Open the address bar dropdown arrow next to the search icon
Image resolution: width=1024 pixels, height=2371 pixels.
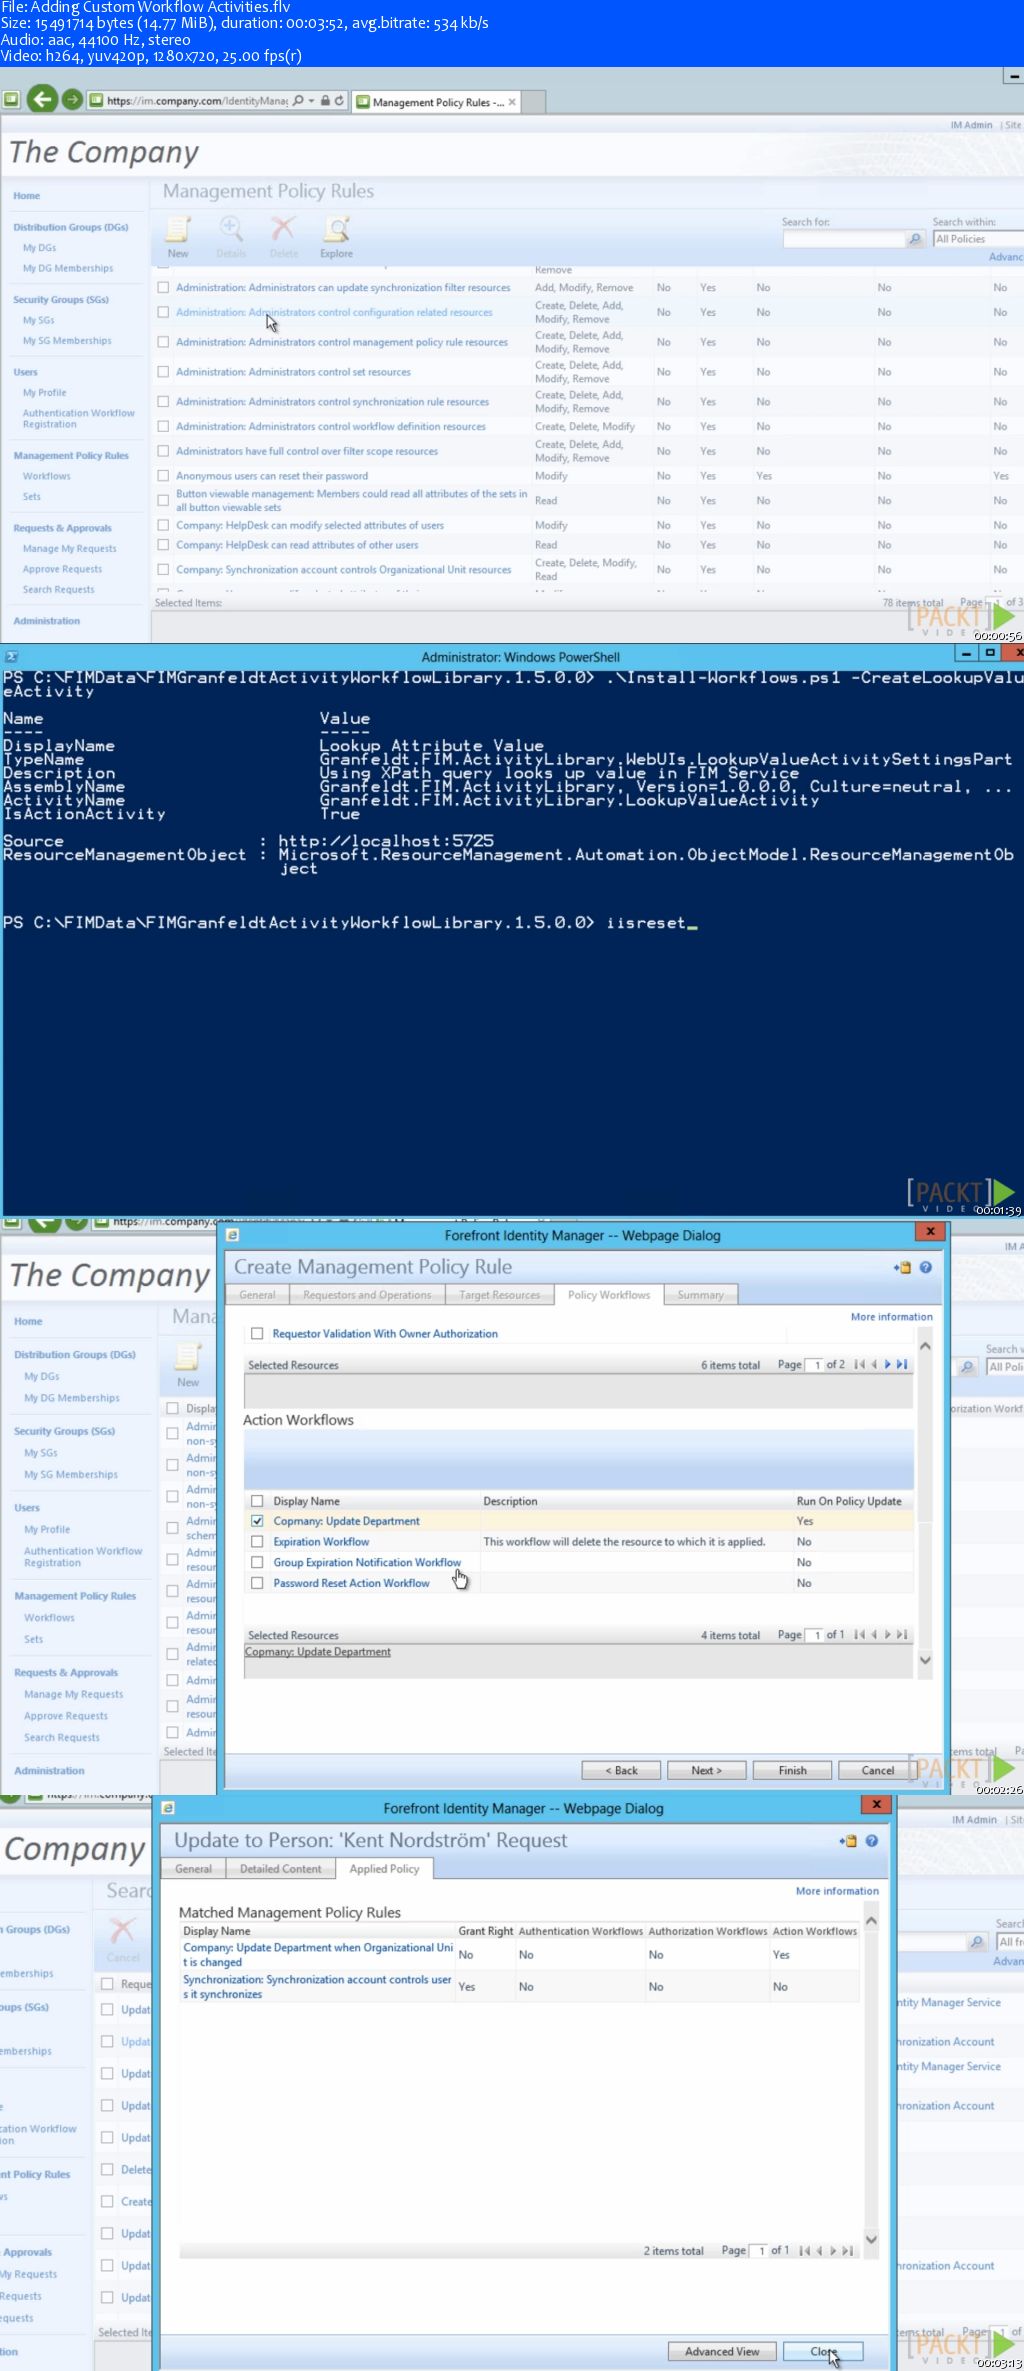(311, 100)
